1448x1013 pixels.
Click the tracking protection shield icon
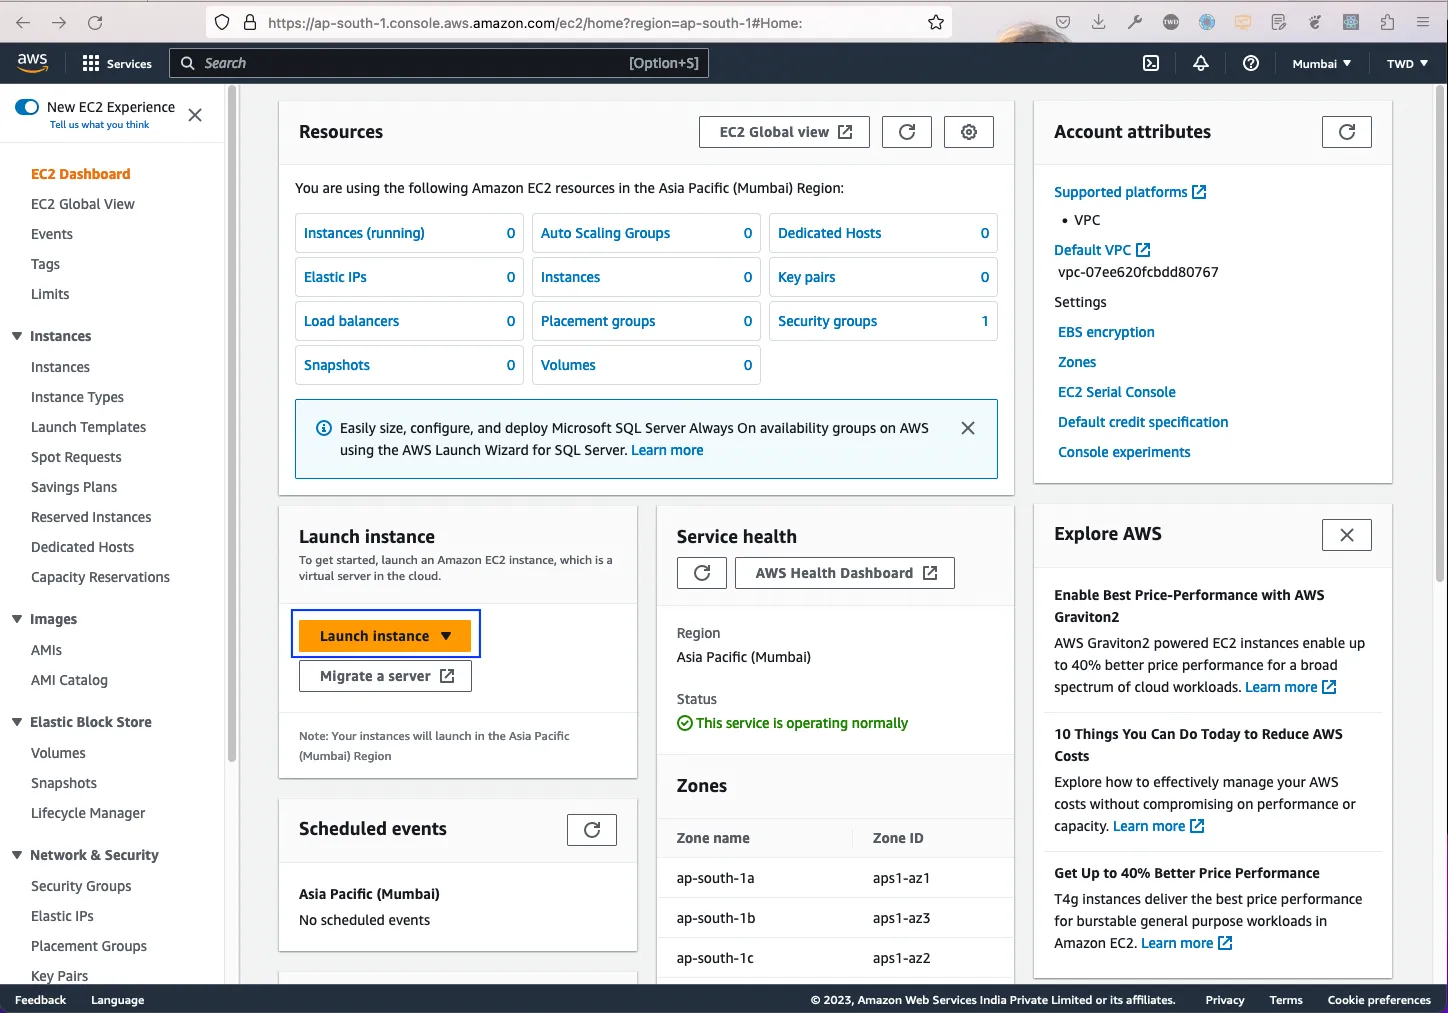coord(223,22)
